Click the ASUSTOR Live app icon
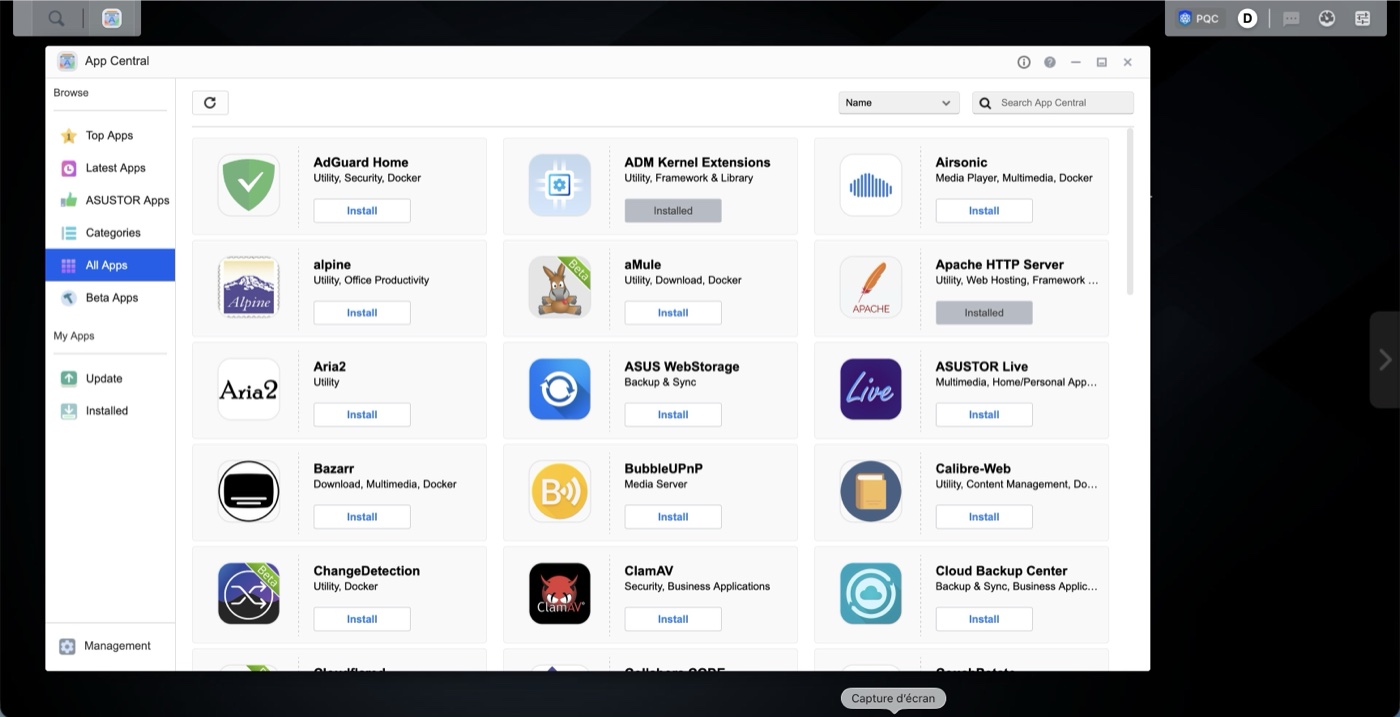 pyautogui.click(x=871, y=389)
